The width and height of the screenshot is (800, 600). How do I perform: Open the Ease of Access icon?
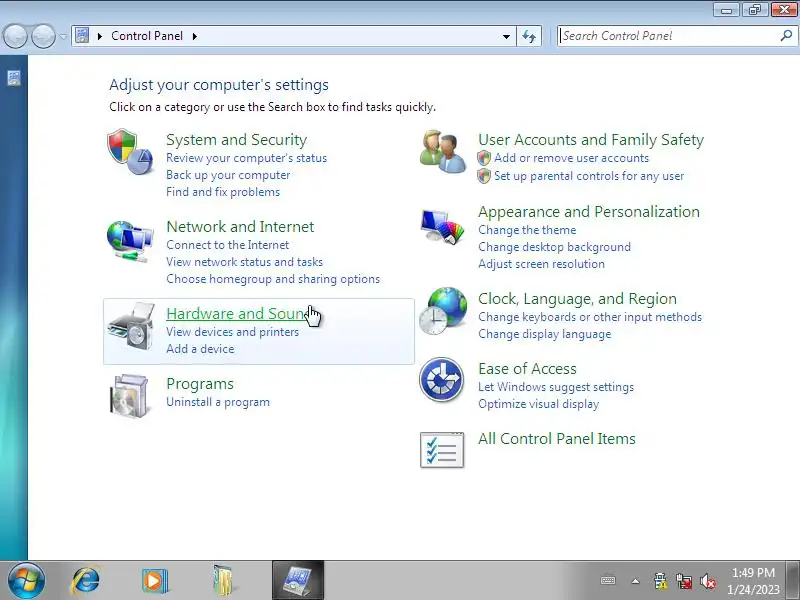(x=442, y=380)
